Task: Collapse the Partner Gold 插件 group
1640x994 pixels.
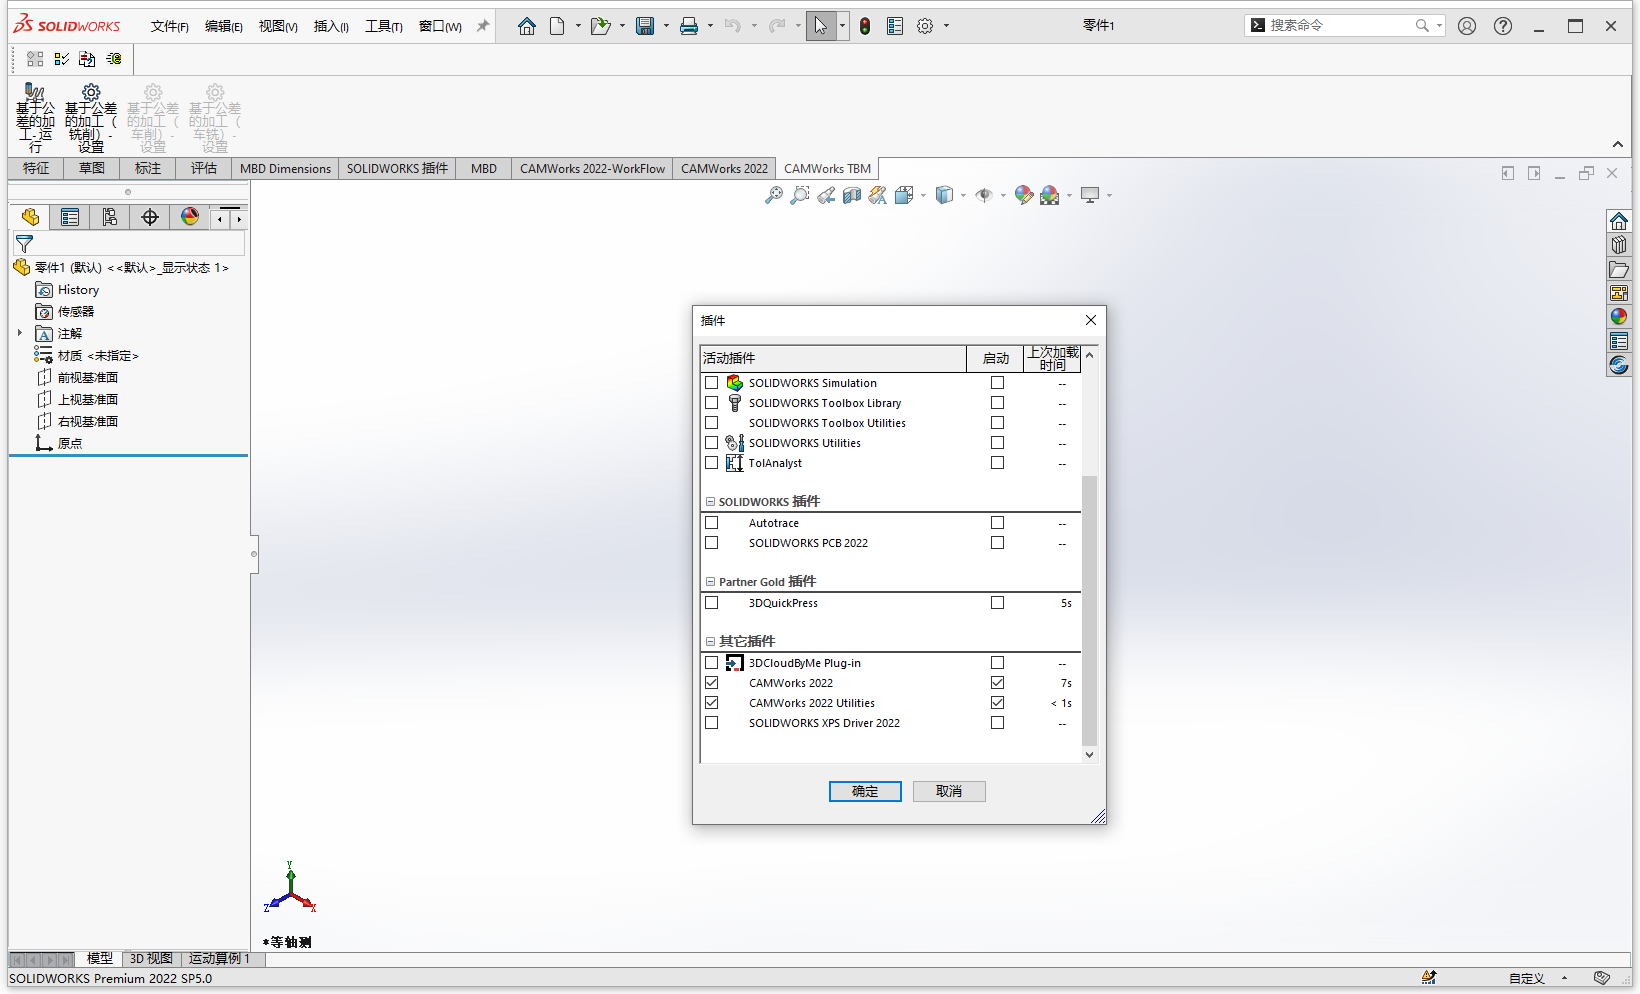Action: coord(711,582)
